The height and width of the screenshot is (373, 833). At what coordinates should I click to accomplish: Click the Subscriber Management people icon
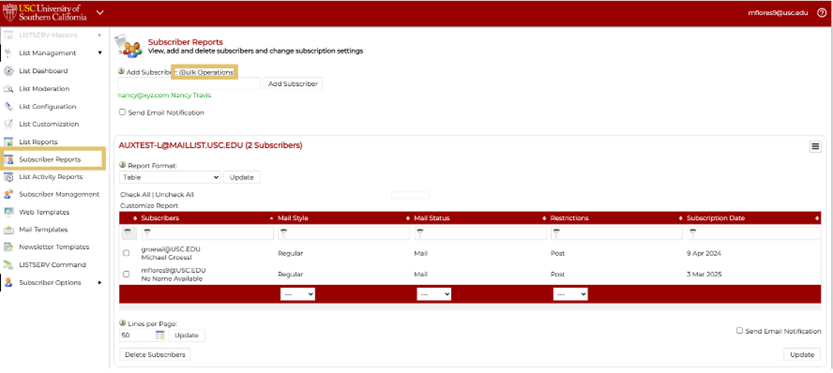tap(8, 194)
